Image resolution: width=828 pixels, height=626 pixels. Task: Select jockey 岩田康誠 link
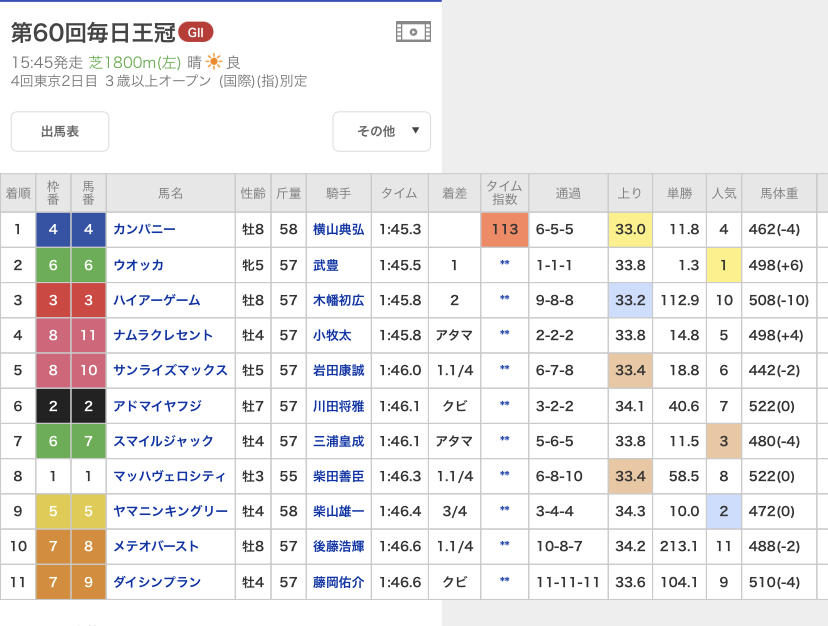tap(338, 371)
